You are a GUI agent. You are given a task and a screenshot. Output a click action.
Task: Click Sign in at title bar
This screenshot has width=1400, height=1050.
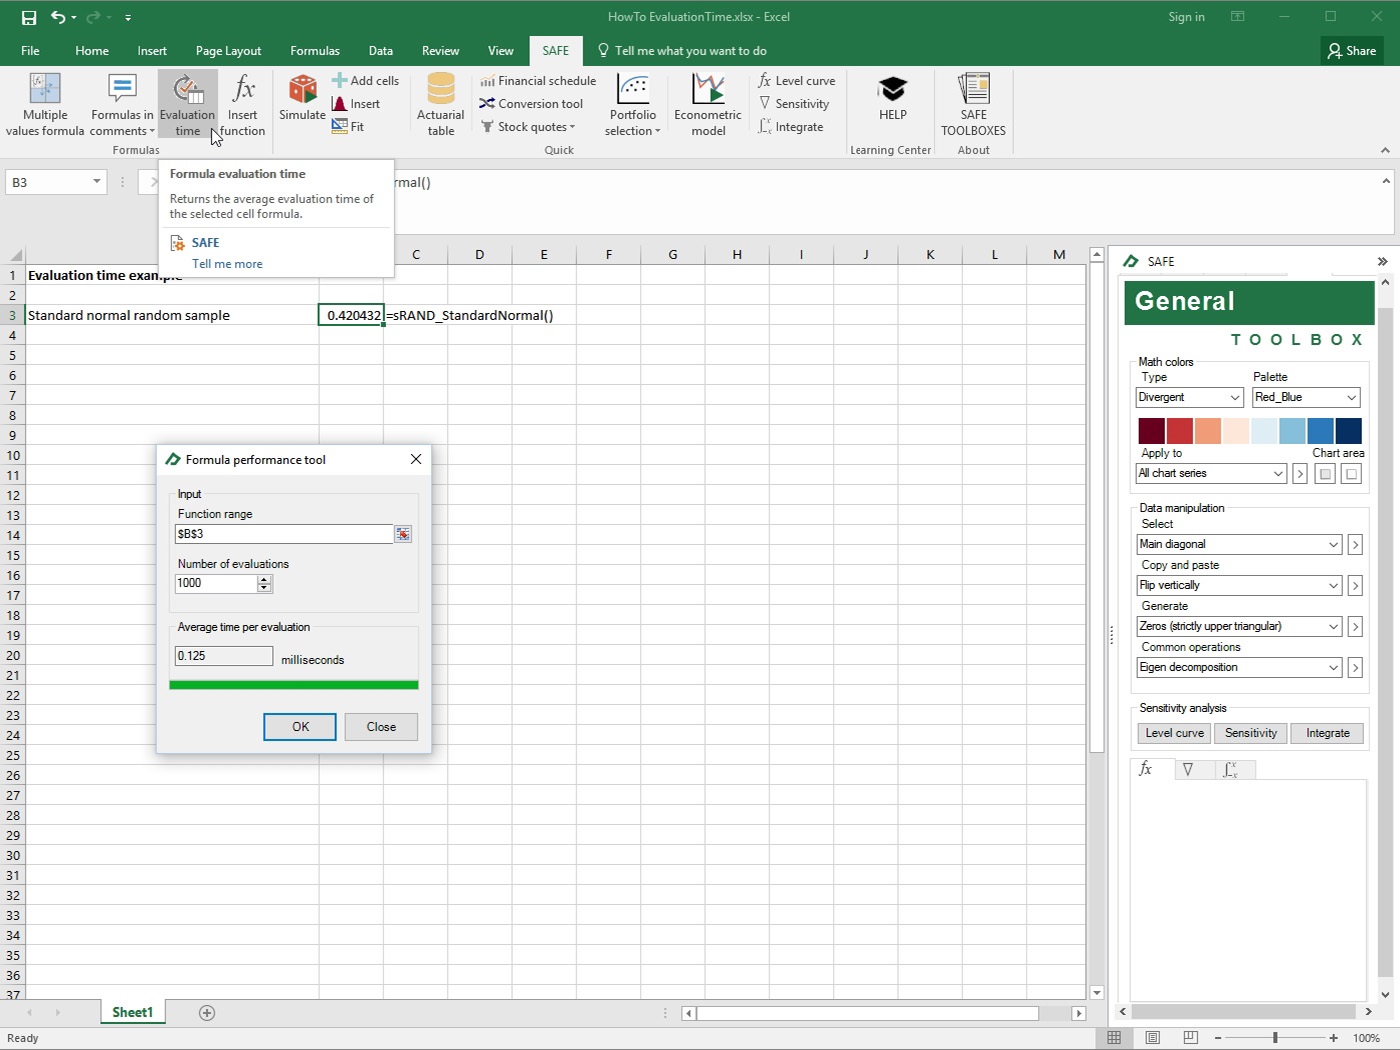(1186, 17)
